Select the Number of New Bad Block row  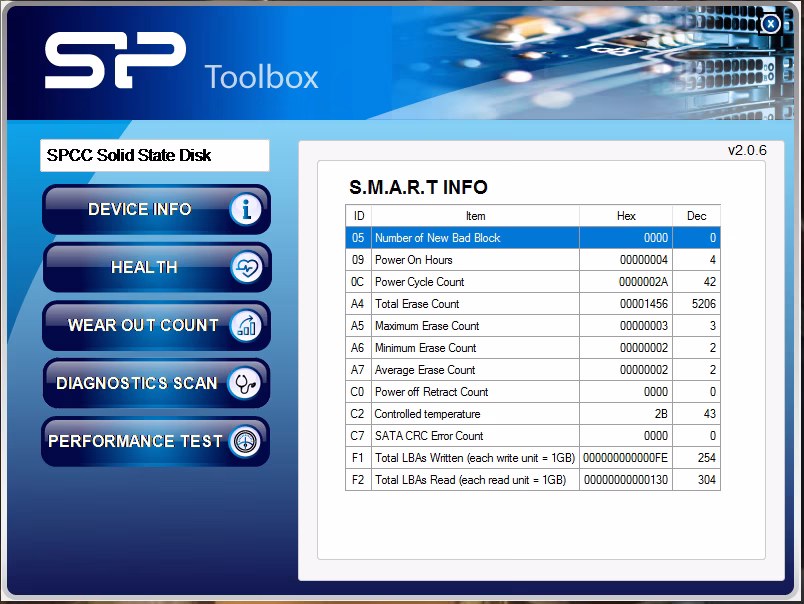tap(533, 238)
